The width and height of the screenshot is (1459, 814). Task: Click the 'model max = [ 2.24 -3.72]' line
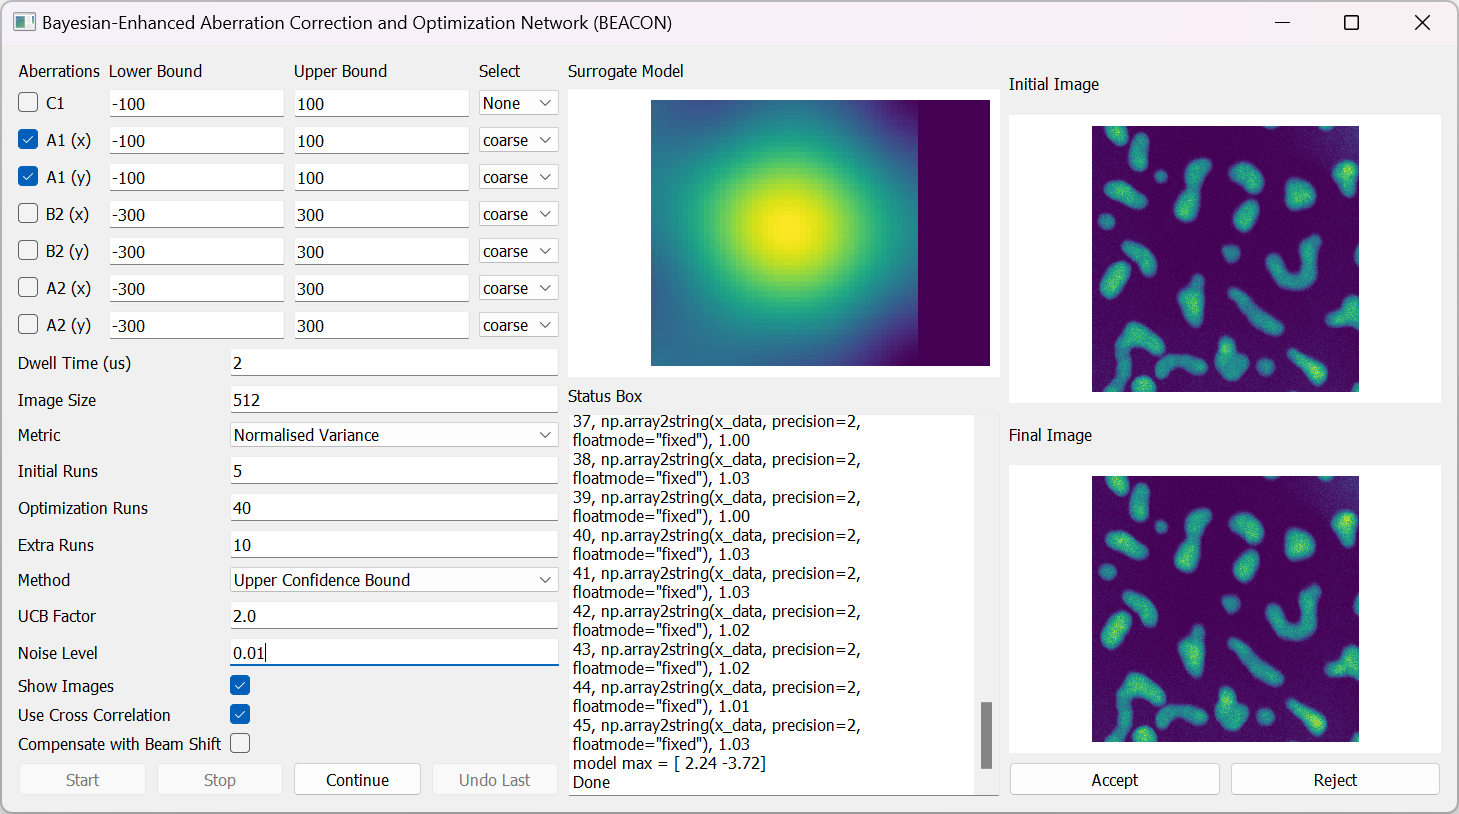[x=669, y=763]
